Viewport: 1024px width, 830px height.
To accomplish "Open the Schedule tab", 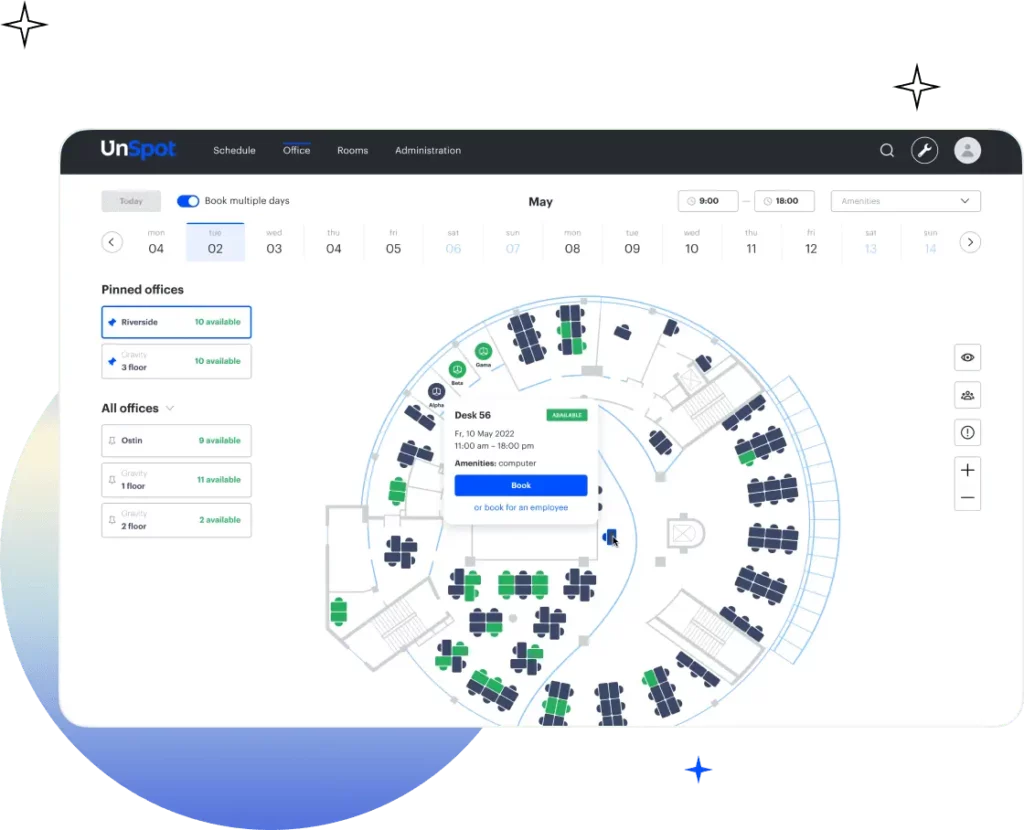I will (234, 151).
